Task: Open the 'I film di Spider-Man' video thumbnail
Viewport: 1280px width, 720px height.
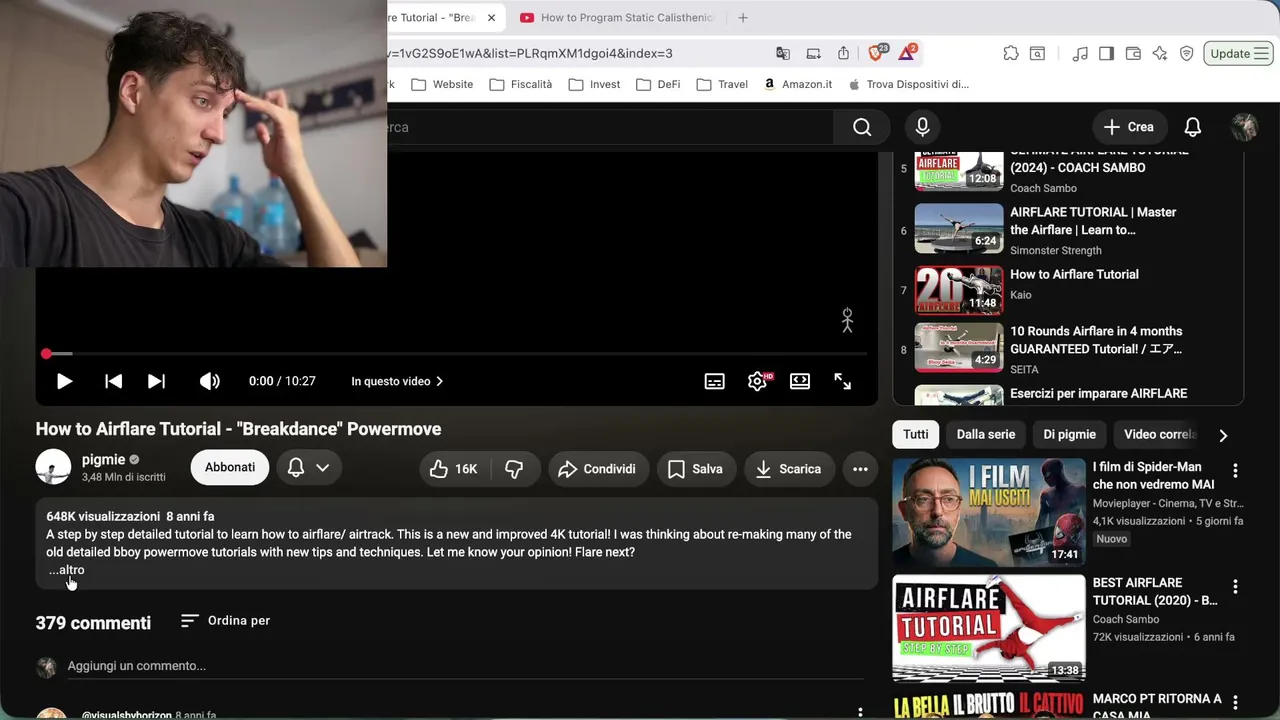Action: pos(988,512)
